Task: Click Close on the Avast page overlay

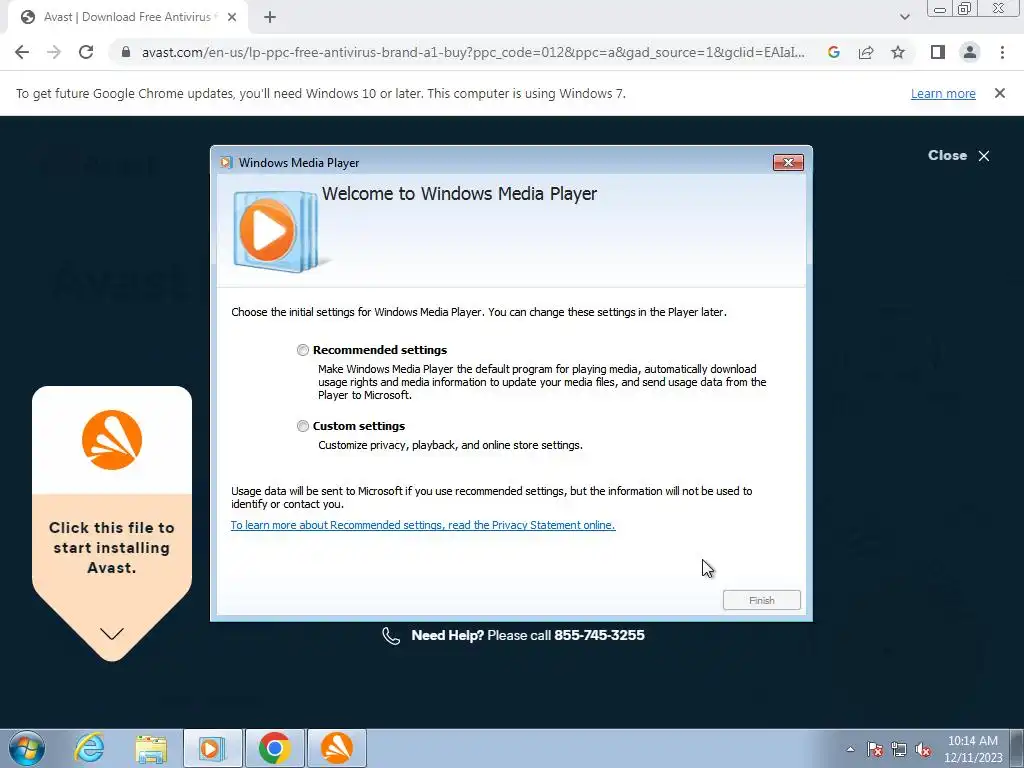Action: pos(959,155)
